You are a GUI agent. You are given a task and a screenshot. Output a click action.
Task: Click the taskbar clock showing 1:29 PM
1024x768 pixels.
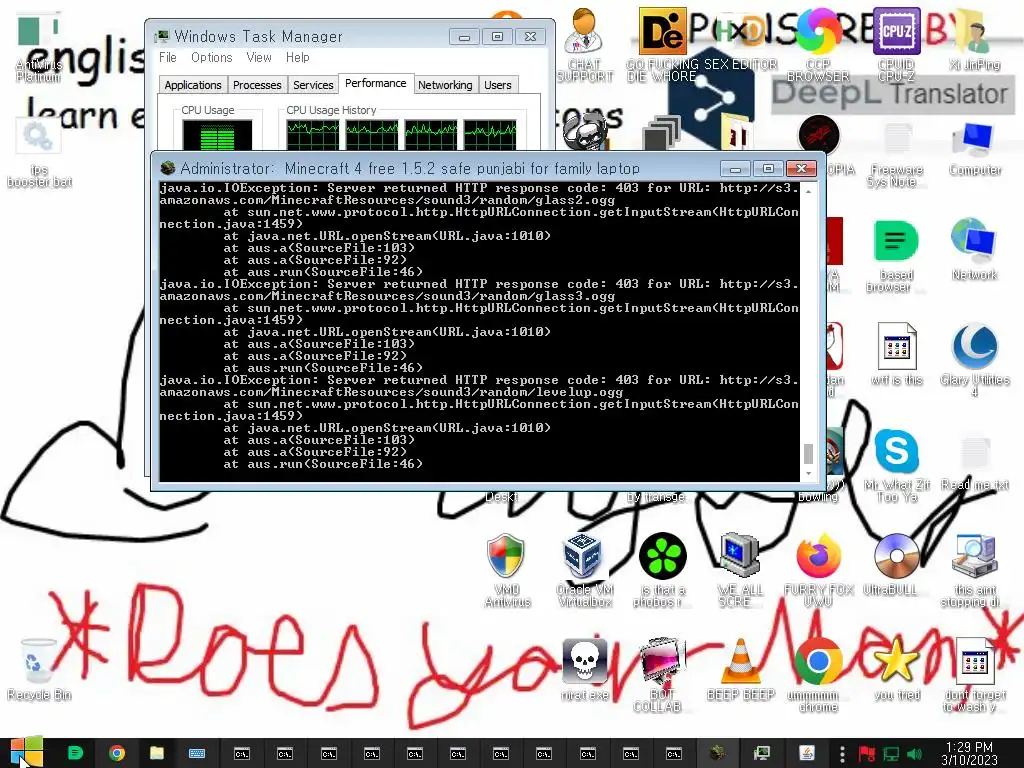[970, 753]
